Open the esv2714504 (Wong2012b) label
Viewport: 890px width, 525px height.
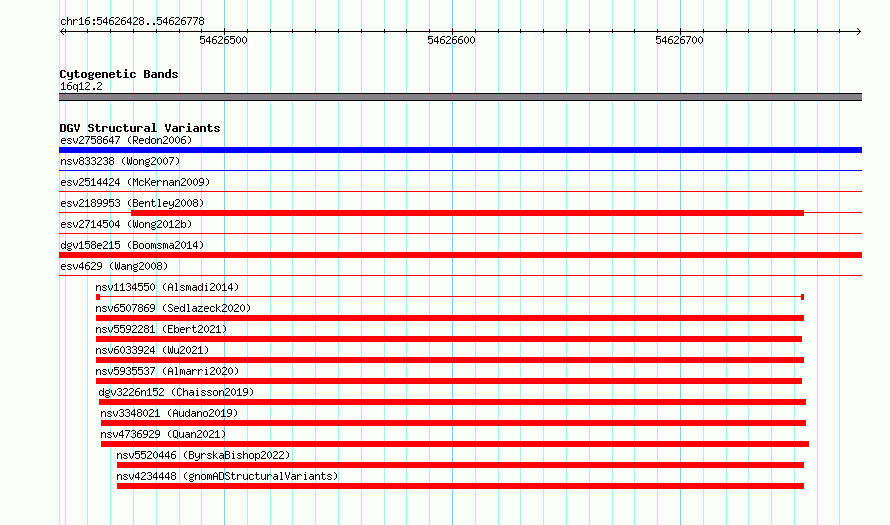(x=126, y=224)
